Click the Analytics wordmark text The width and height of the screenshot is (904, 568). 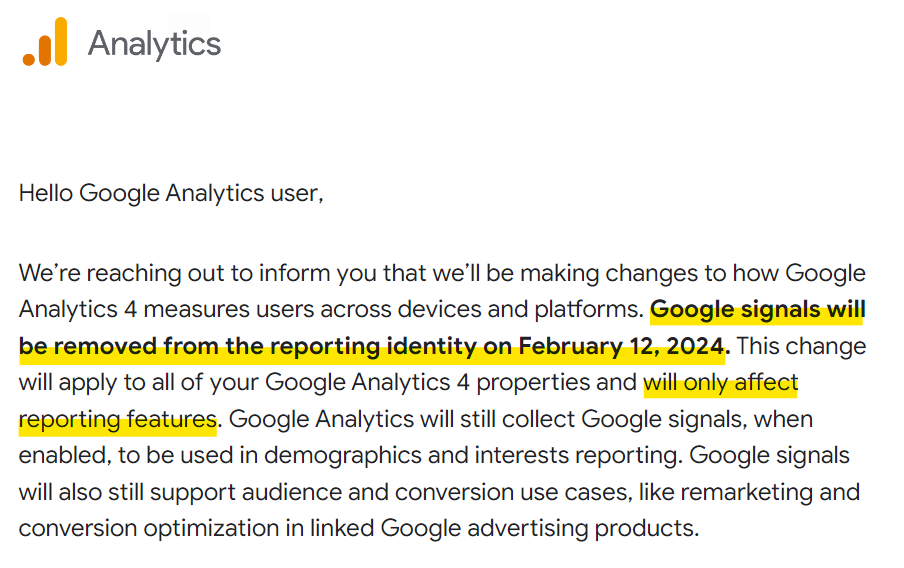point(154,44)
